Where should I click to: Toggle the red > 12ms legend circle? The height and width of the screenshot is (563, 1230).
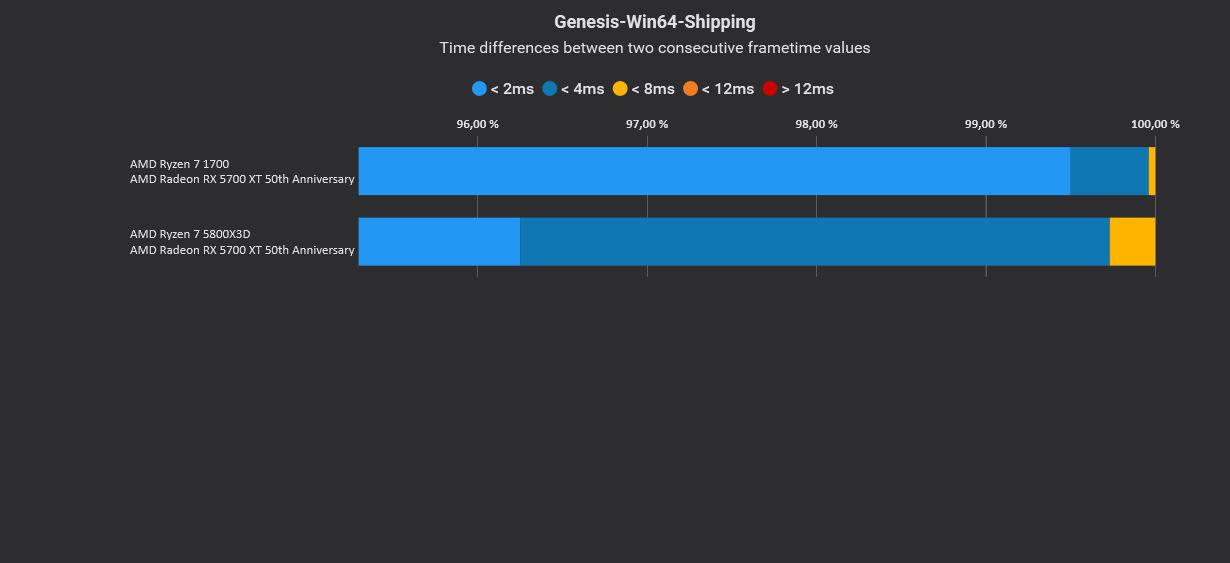pos(770,89)
